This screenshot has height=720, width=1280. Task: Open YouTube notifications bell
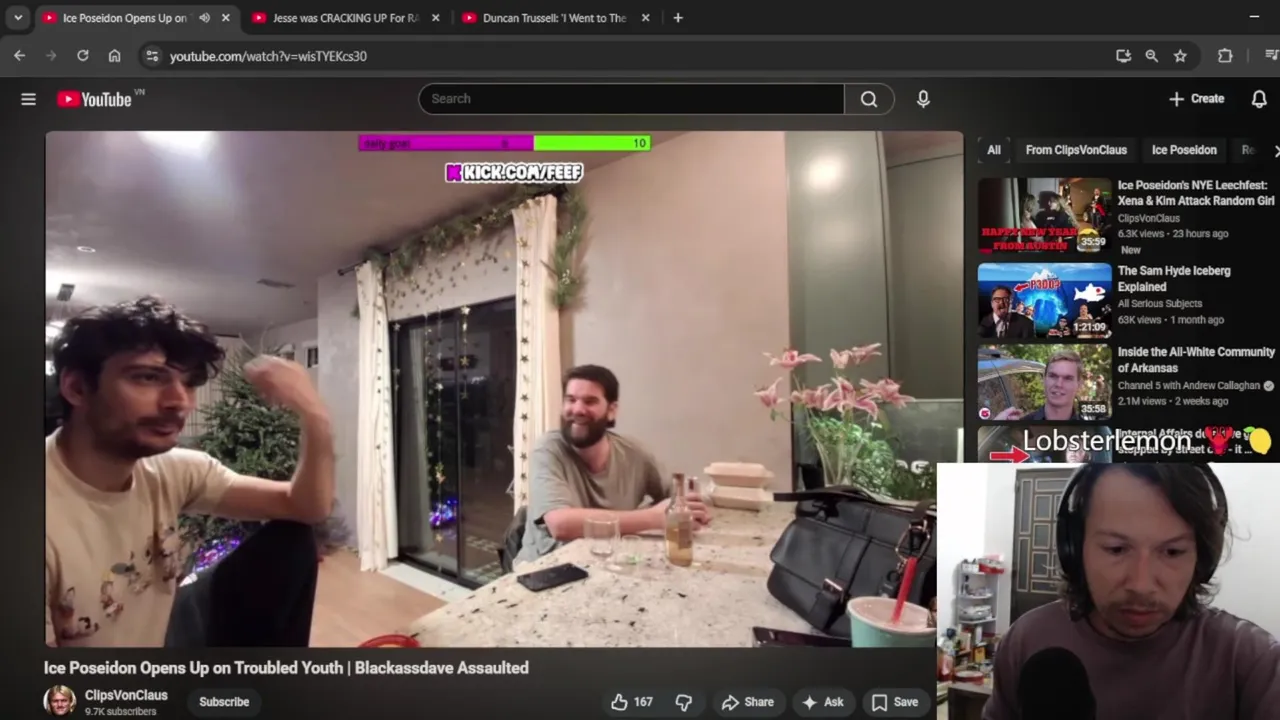[x=1259, y=99]
